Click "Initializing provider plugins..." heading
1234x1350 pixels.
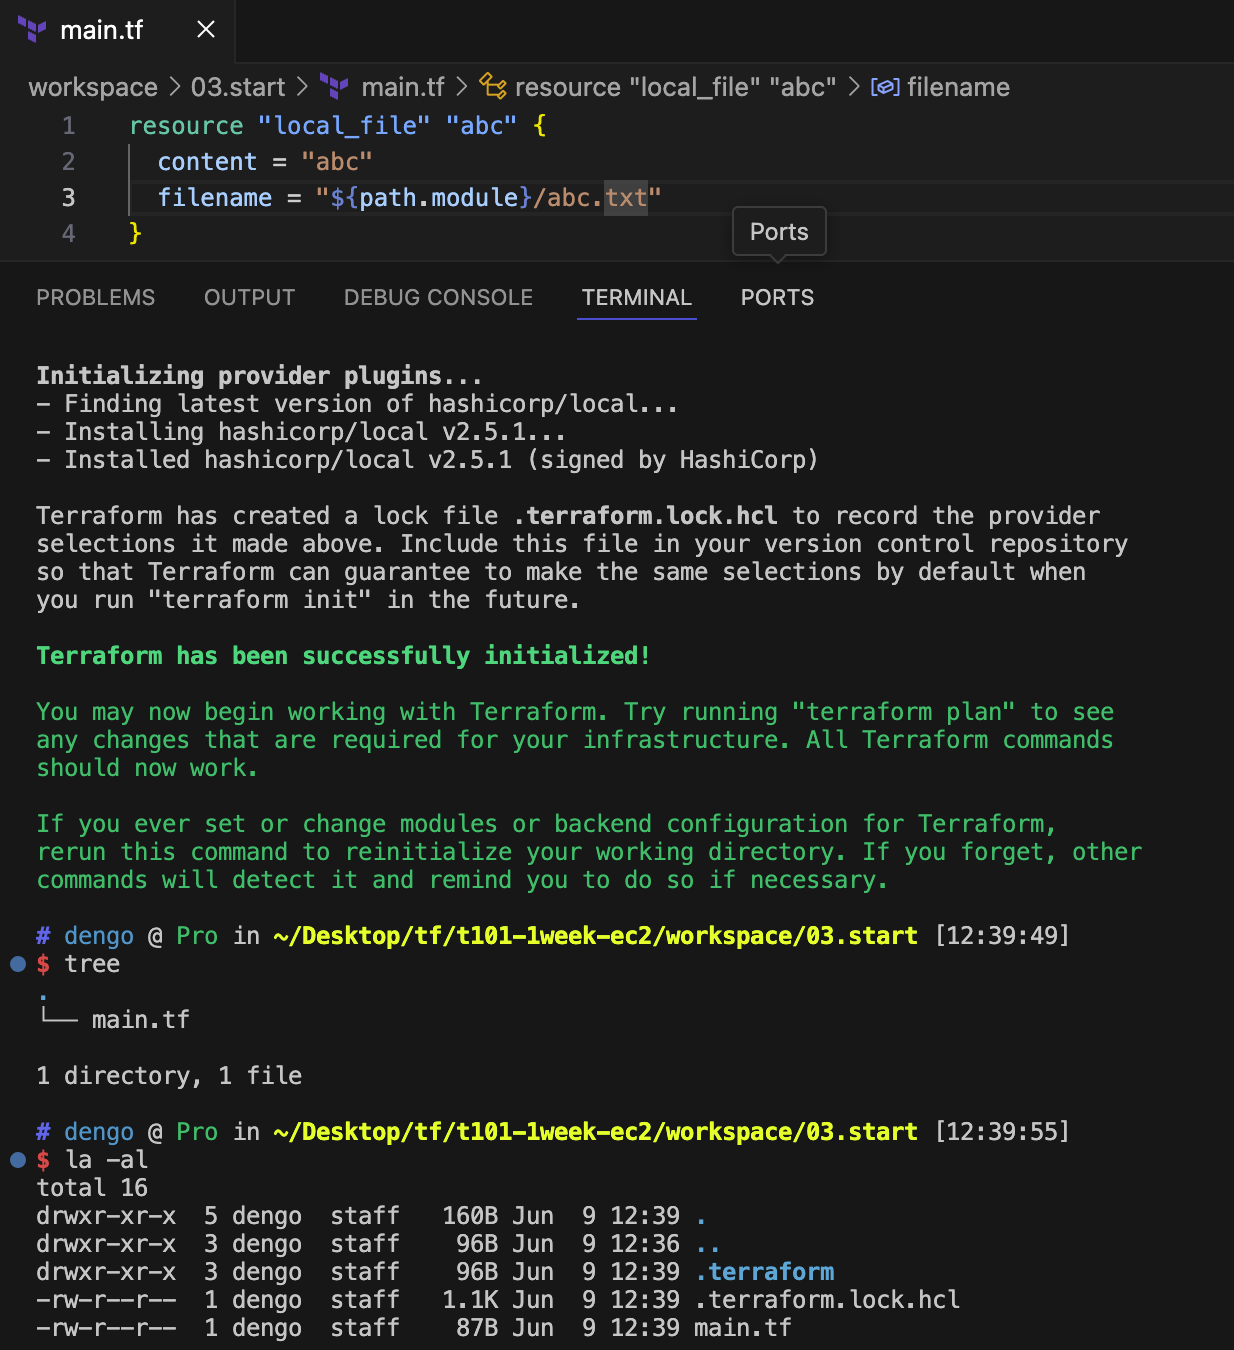click(x=260, y=376)
